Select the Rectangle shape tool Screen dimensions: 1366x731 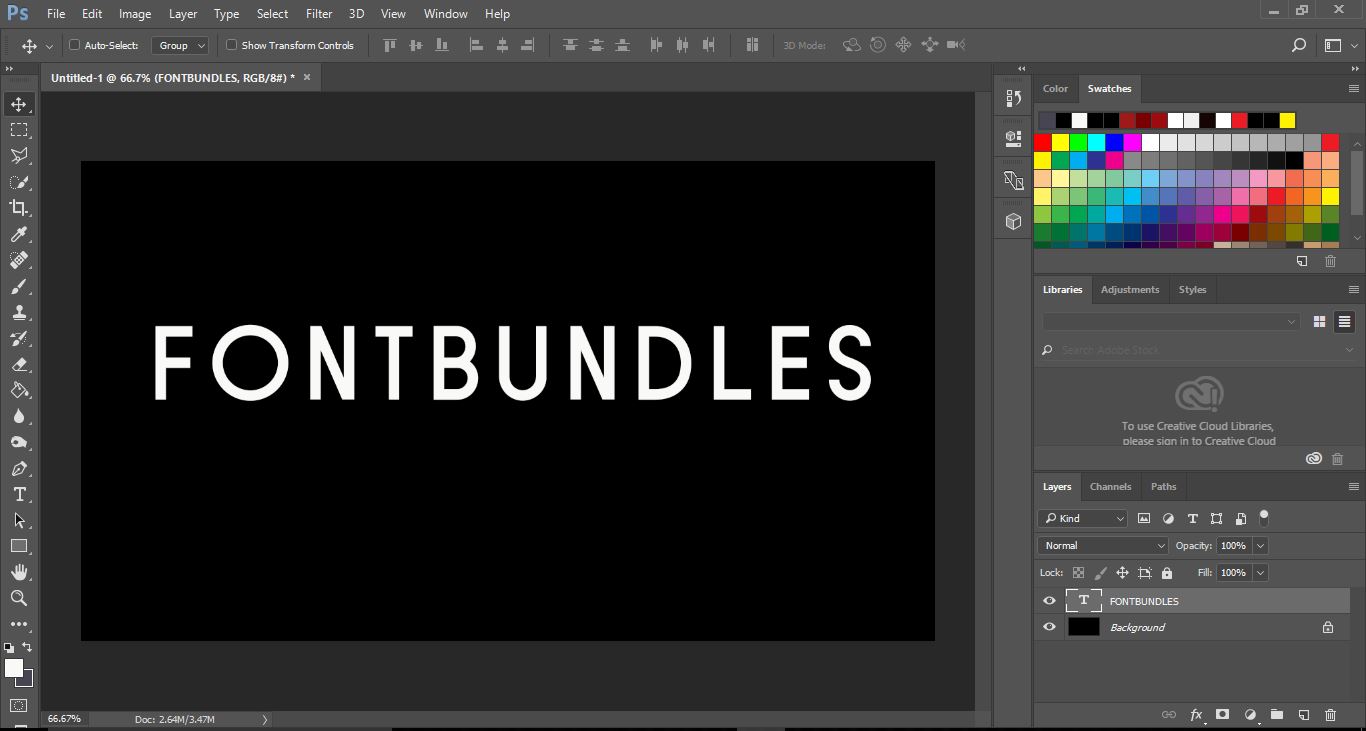pyautogui.click(x=19, y=546)
